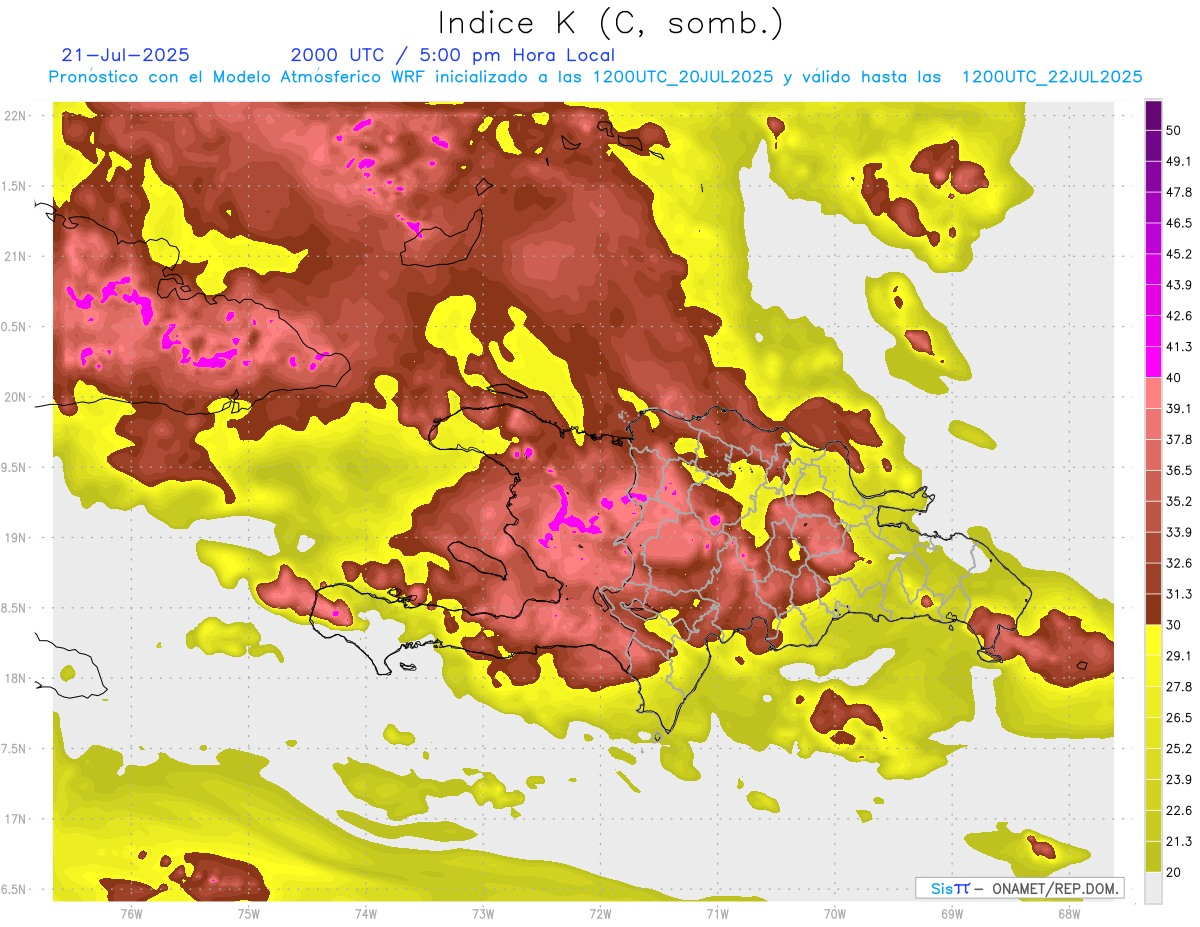Click the "29.1" colorbar label
This screenshot has height=927, width=1200.
(x=1179, y=655)
